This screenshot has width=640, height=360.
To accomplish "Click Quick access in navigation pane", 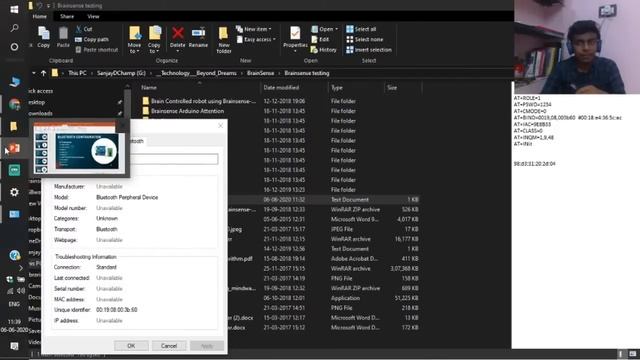I will point(40,91).
